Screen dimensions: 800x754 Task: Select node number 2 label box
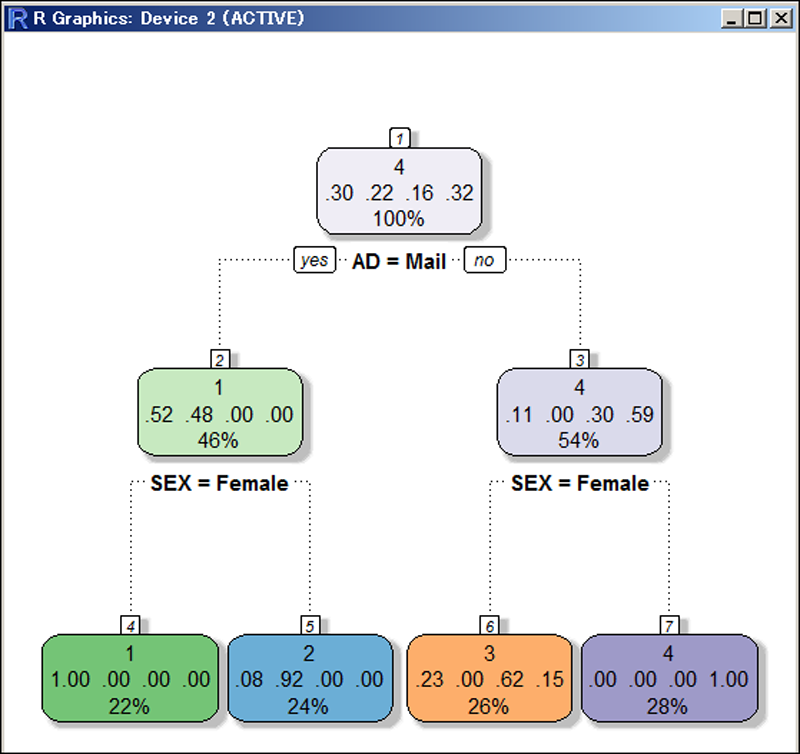[220, 359]
